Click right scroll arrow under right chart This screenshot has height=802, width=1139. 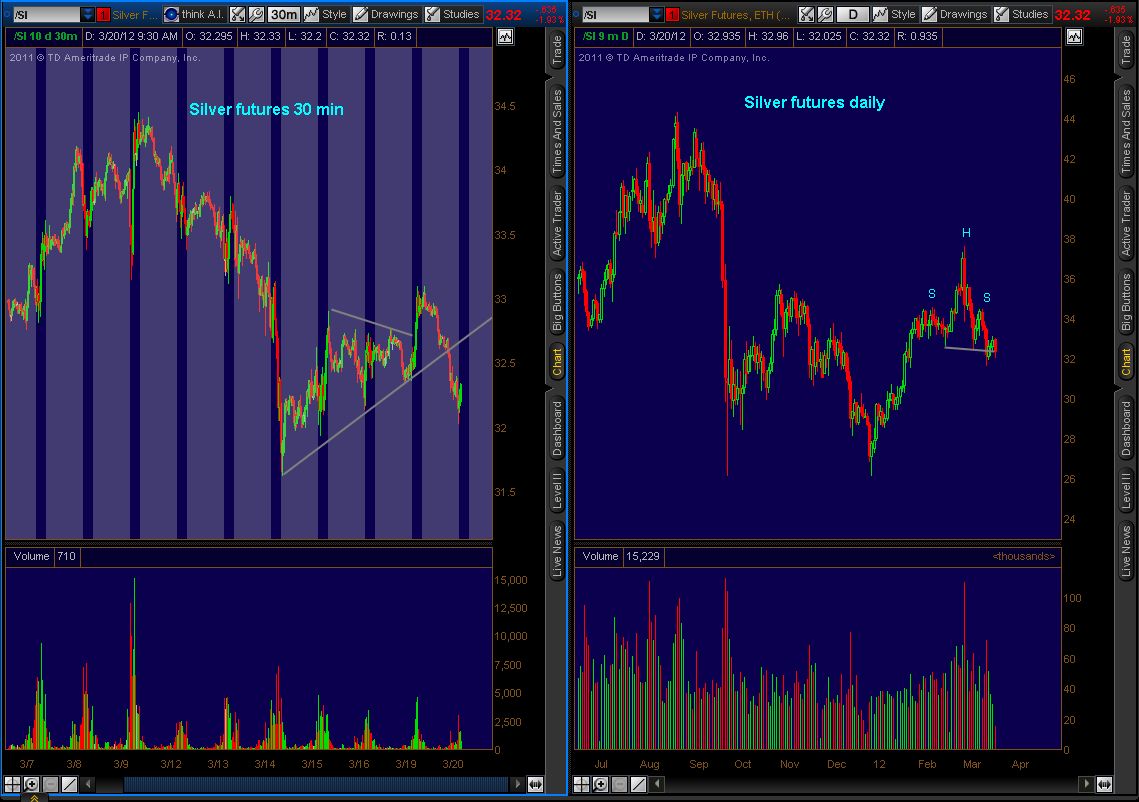[1087, 784]
